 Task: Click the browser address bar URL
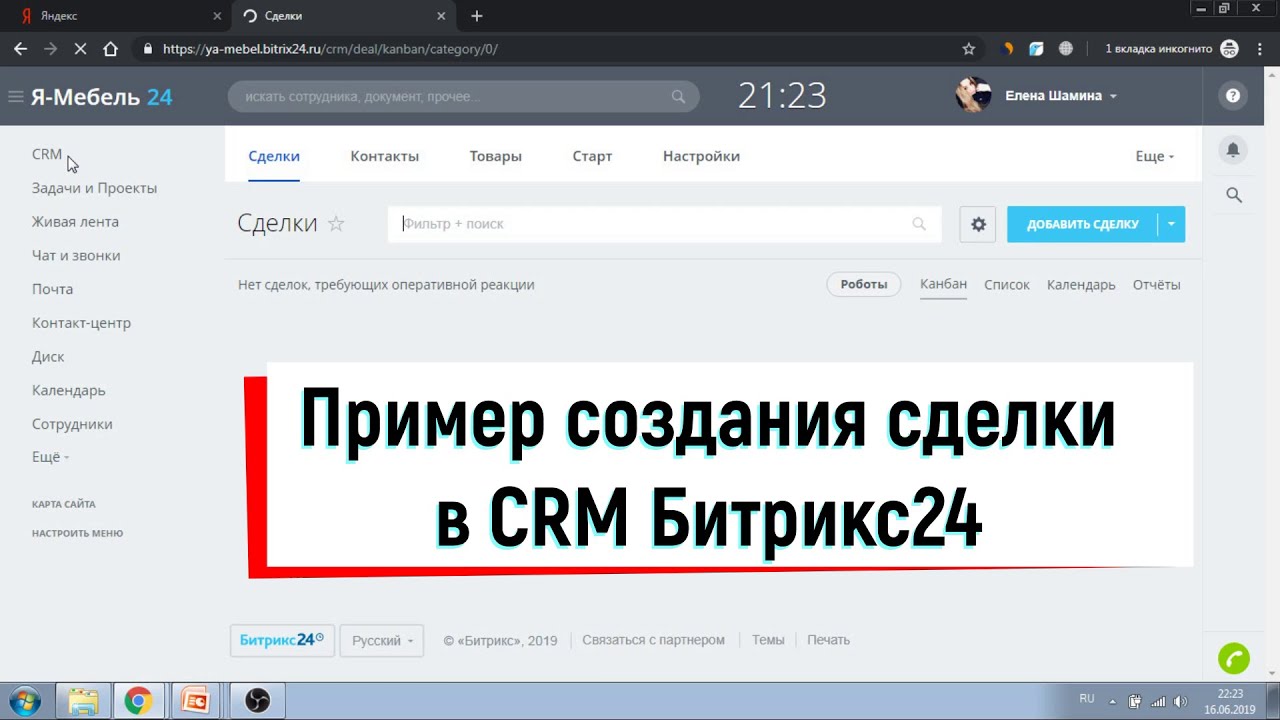coord(330,48)
